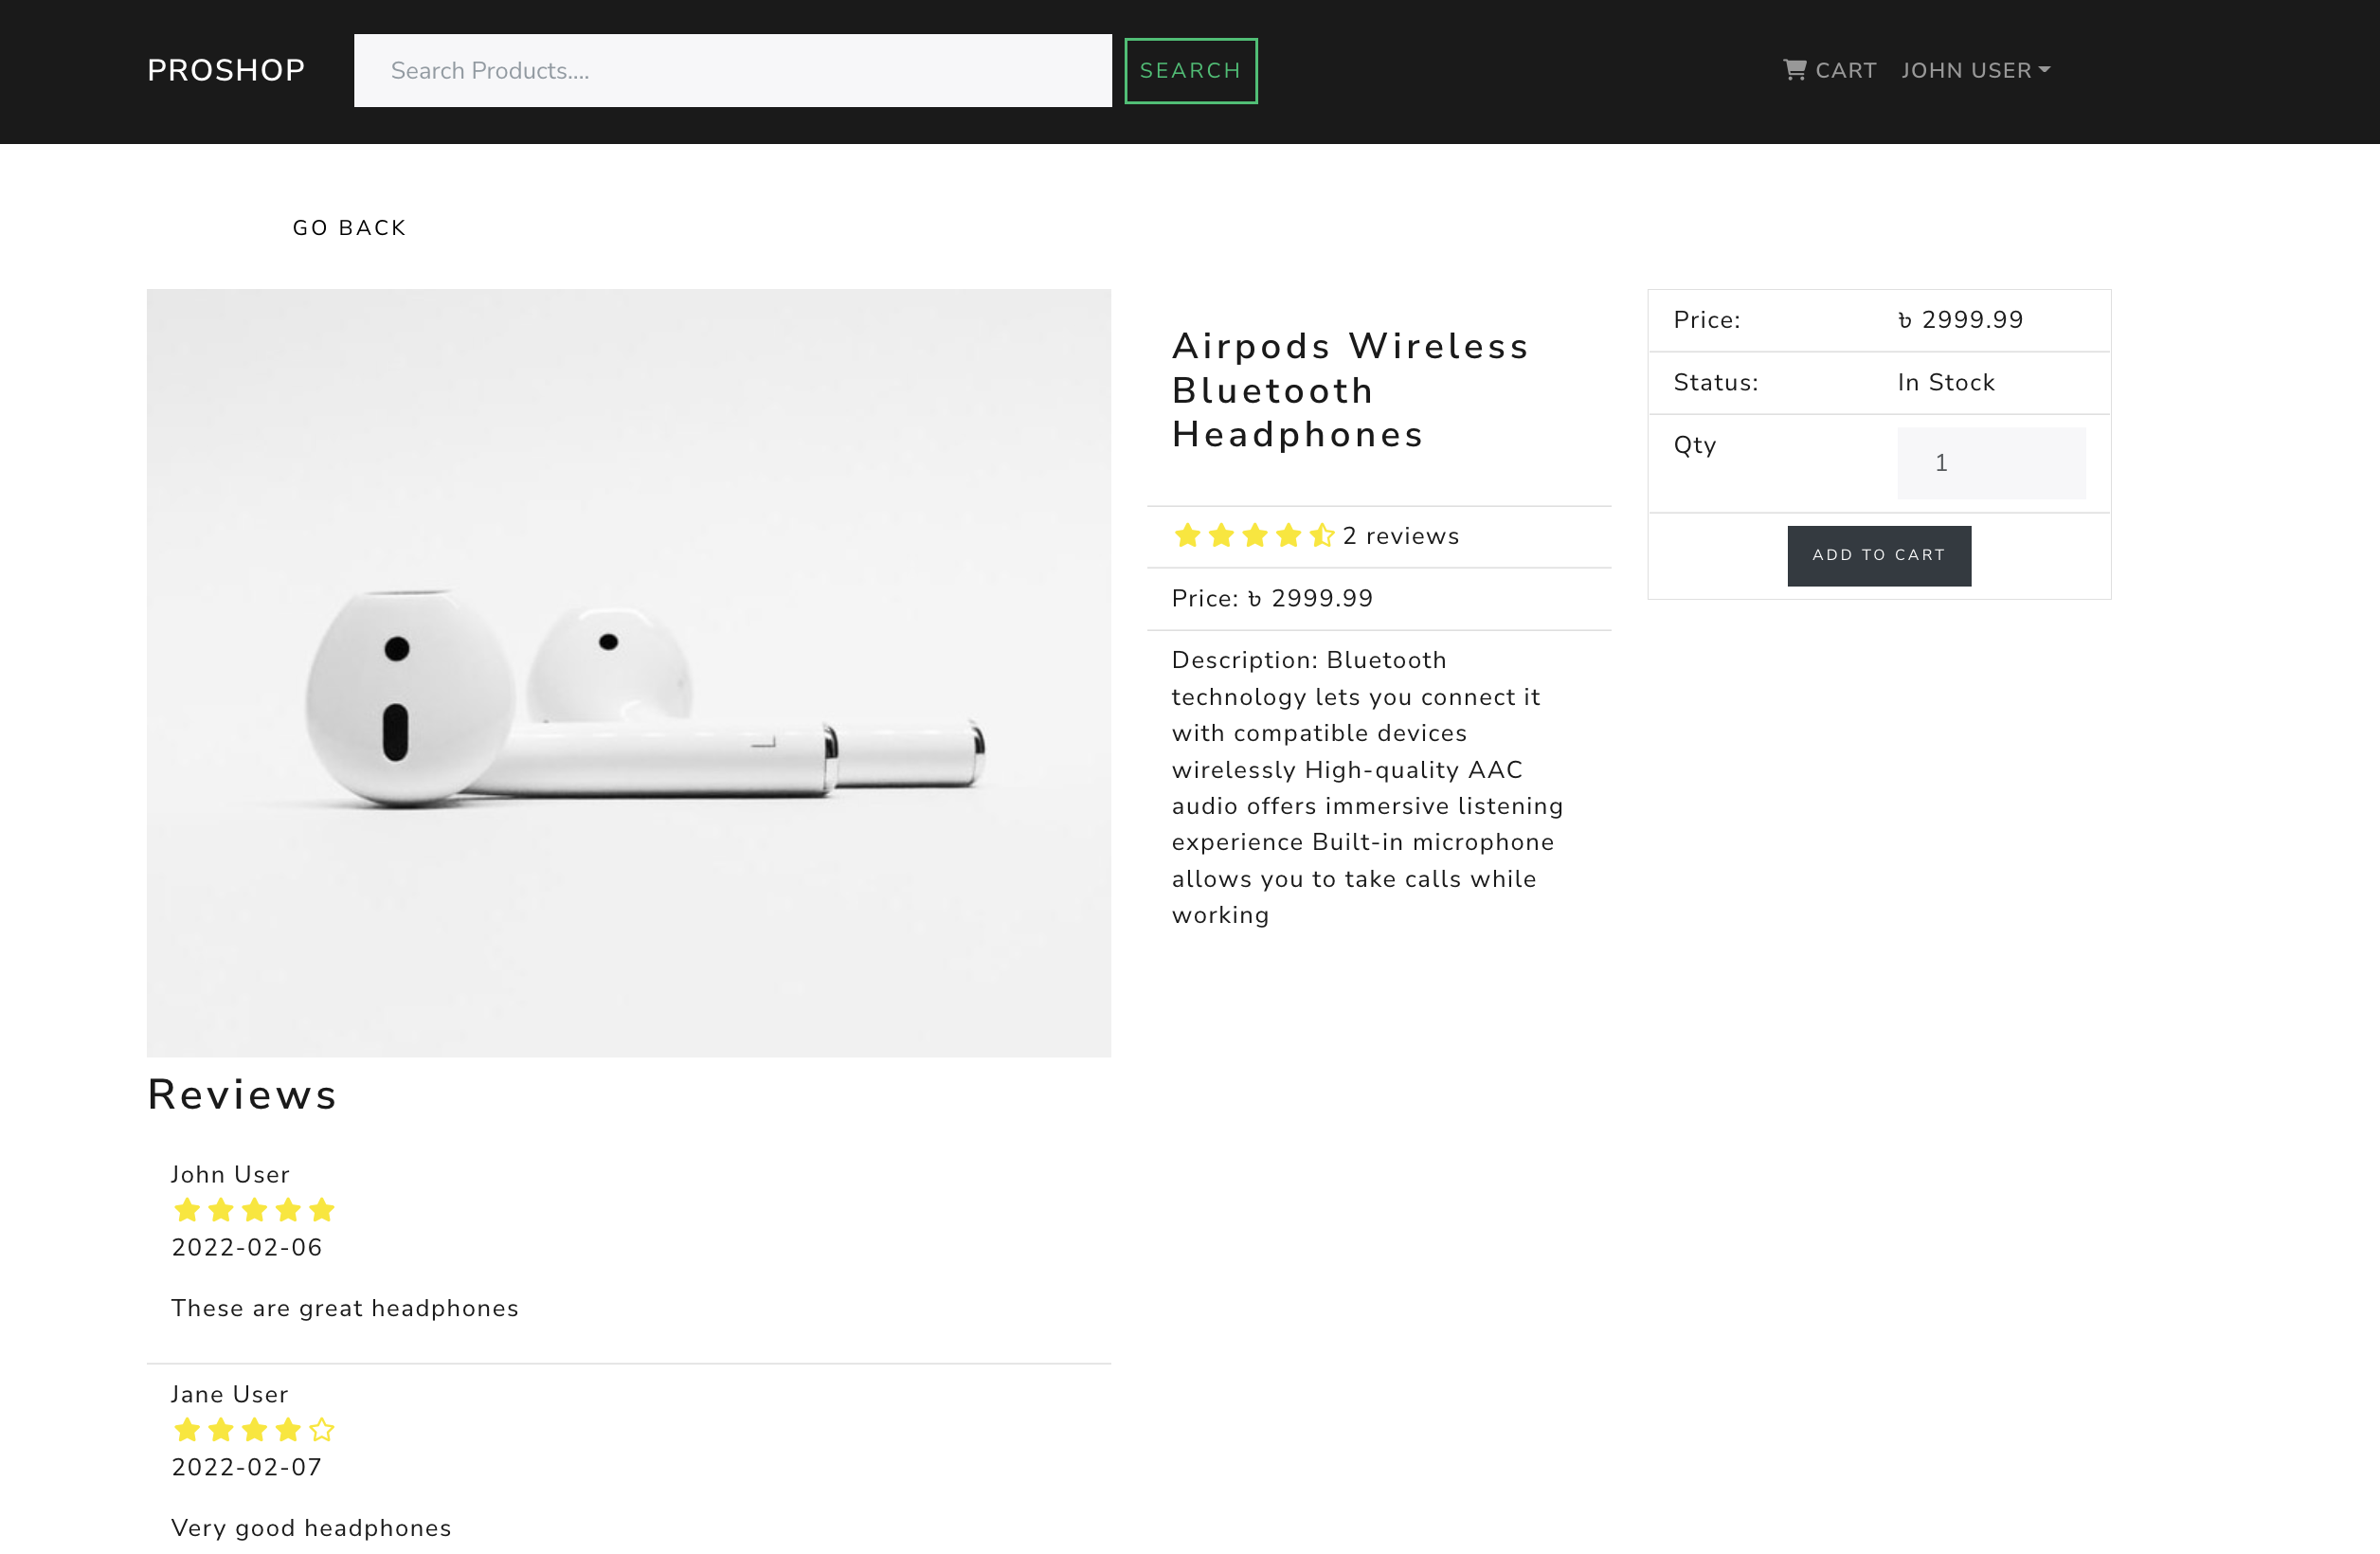Click the 2 reviews link
This screenshot has height=1554, width=2380.
tap(1400, 536)
